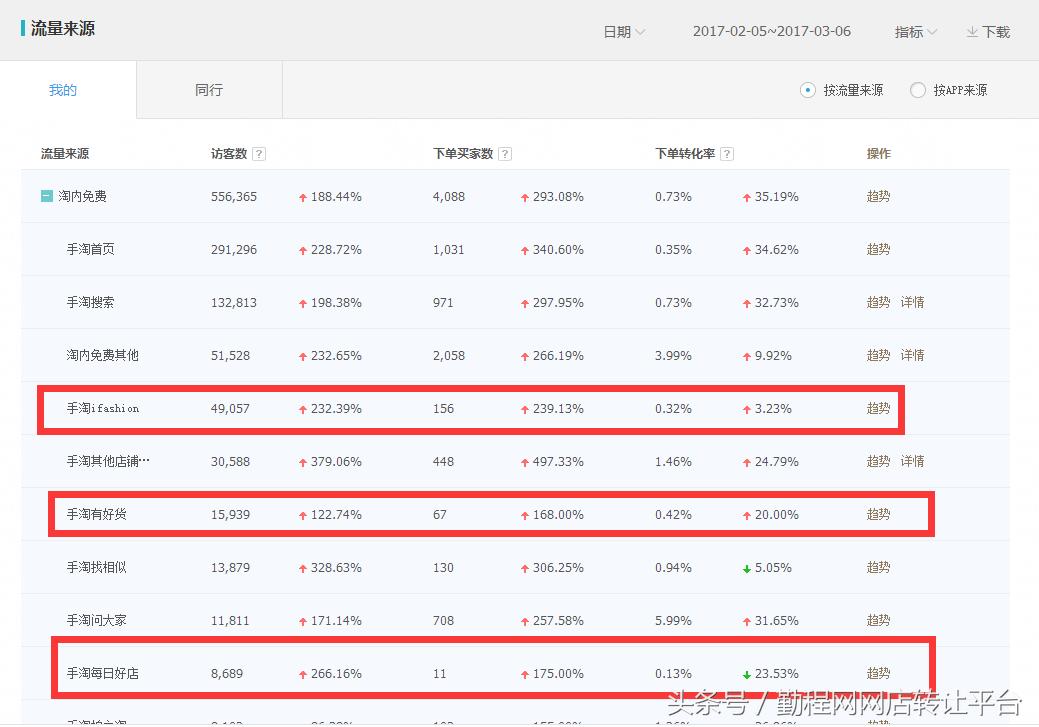This screenshot has height=727, width=1039.
Task: Collapse the 淘内免费 group with minus icon
Action: tap(46, 196)
